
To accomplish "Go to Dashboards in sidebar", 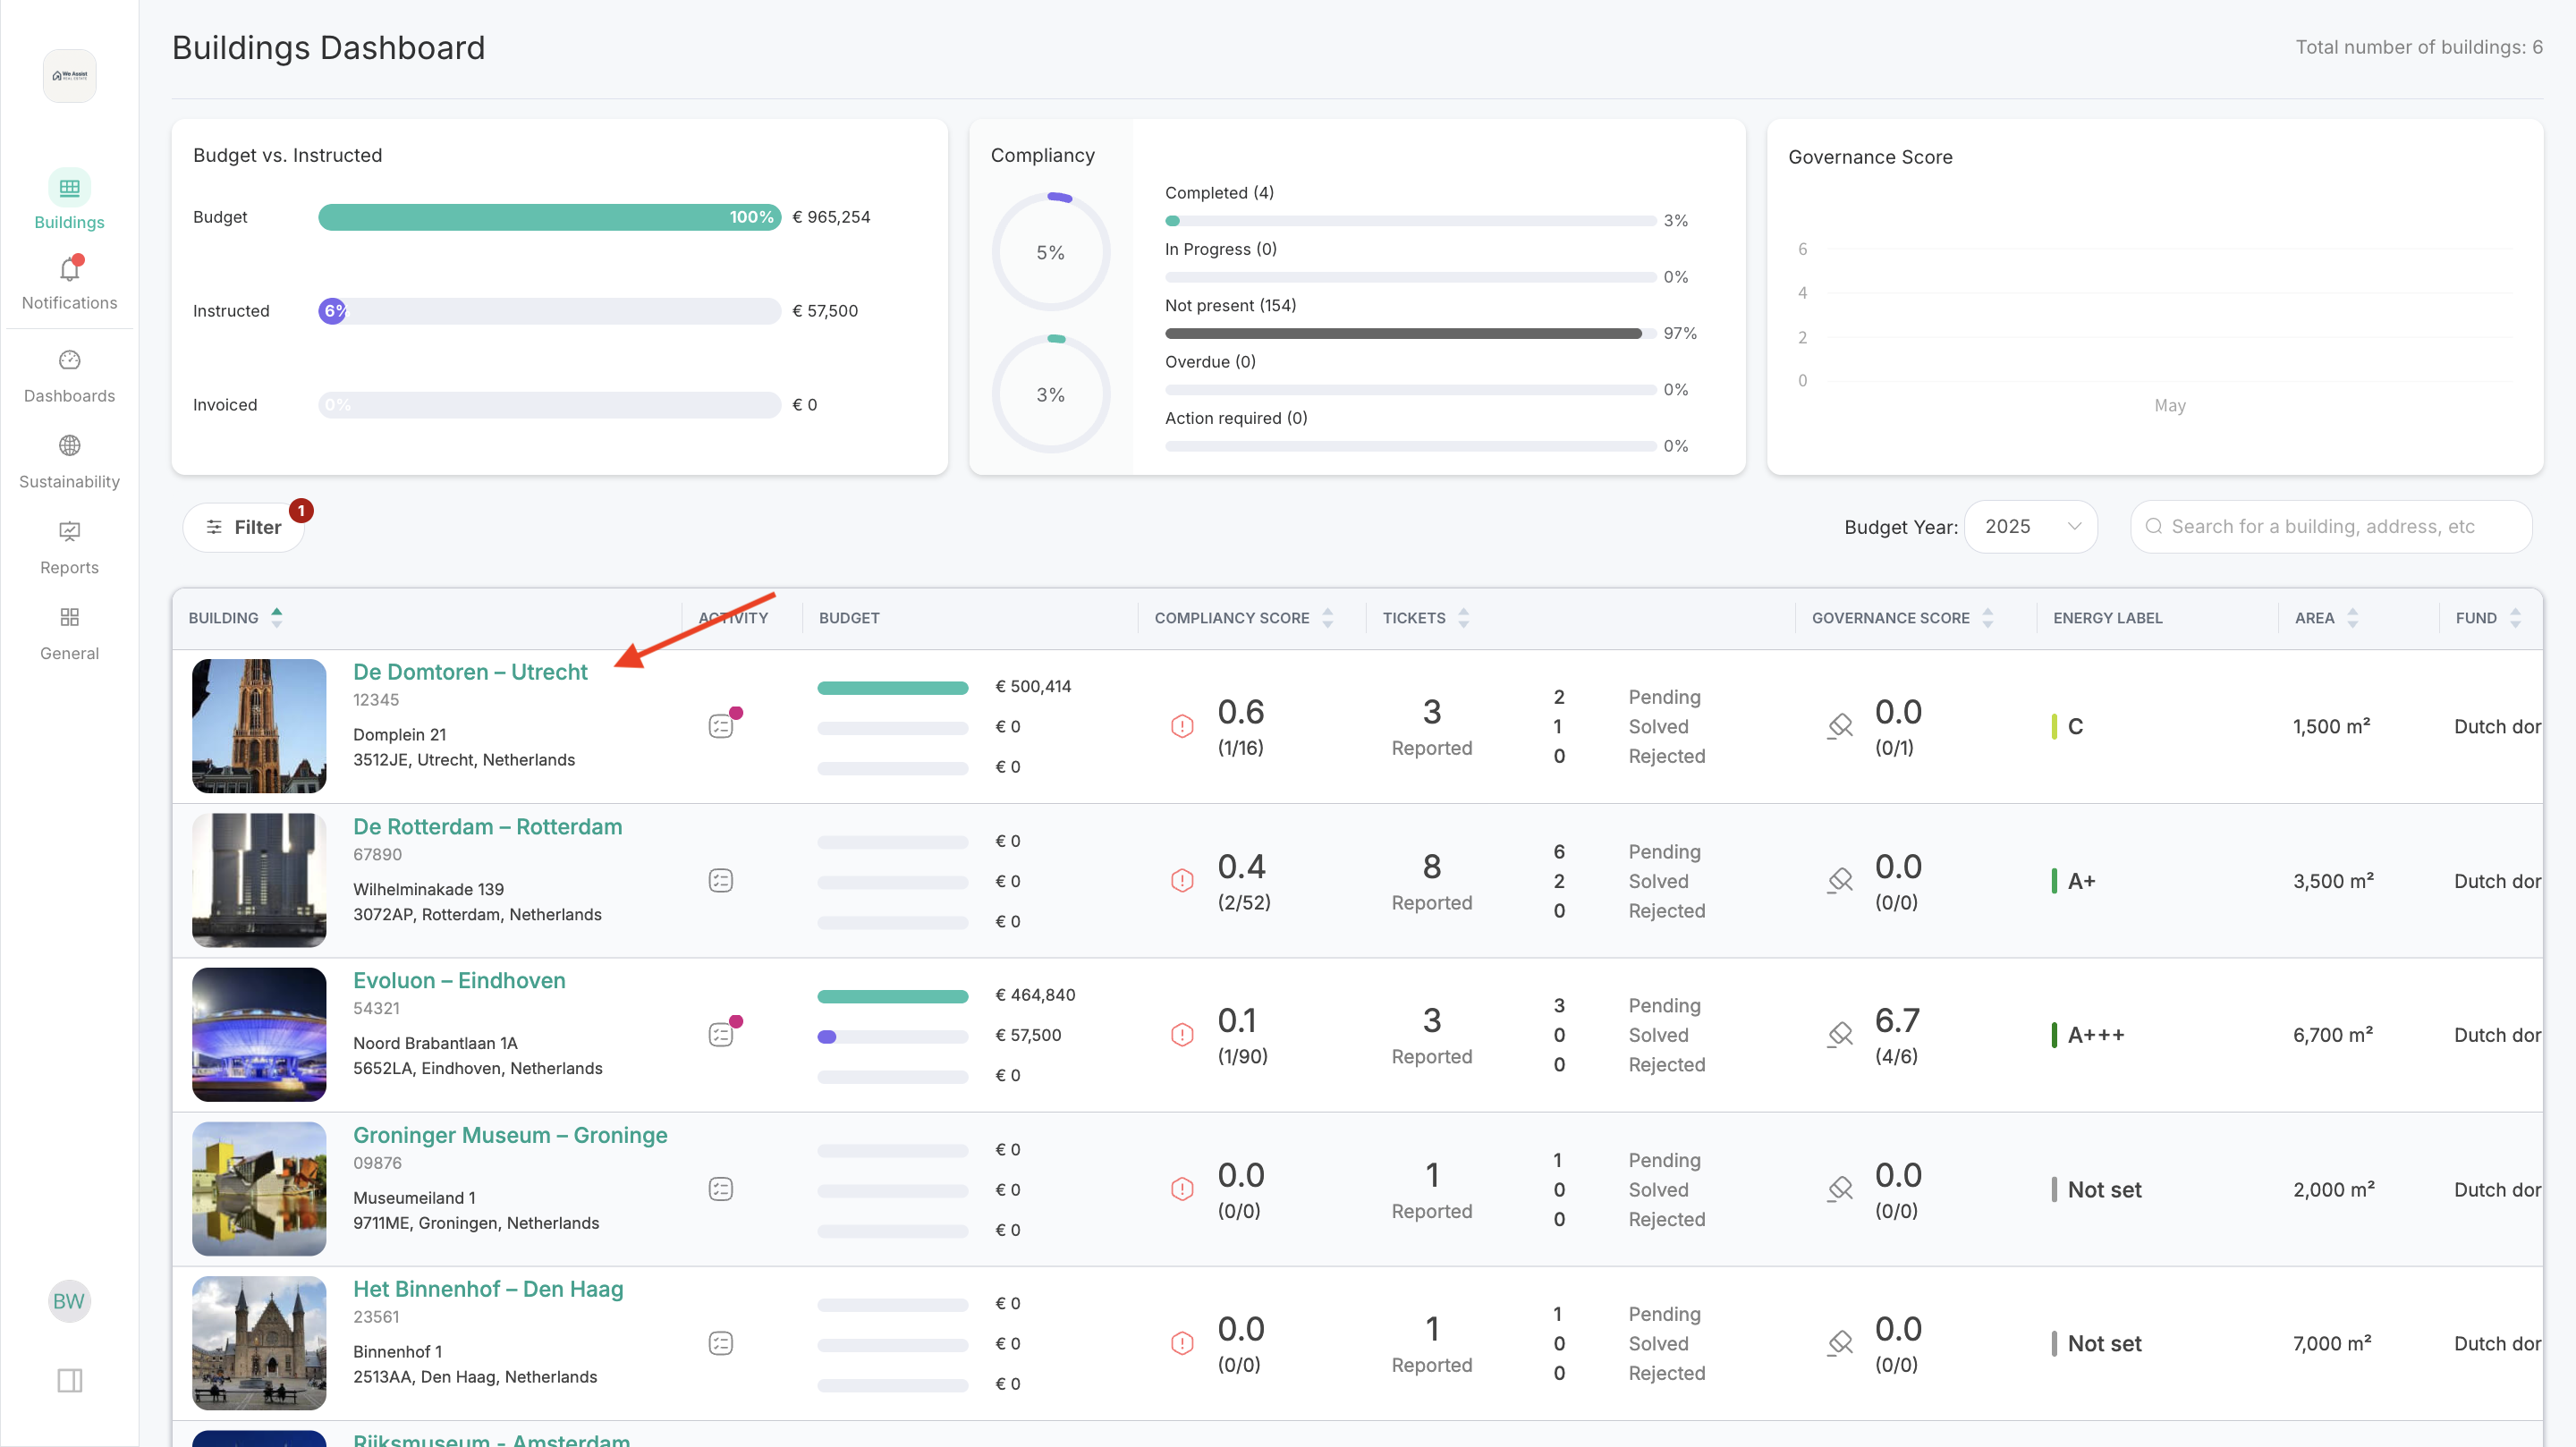I will [x=69, y=376].
